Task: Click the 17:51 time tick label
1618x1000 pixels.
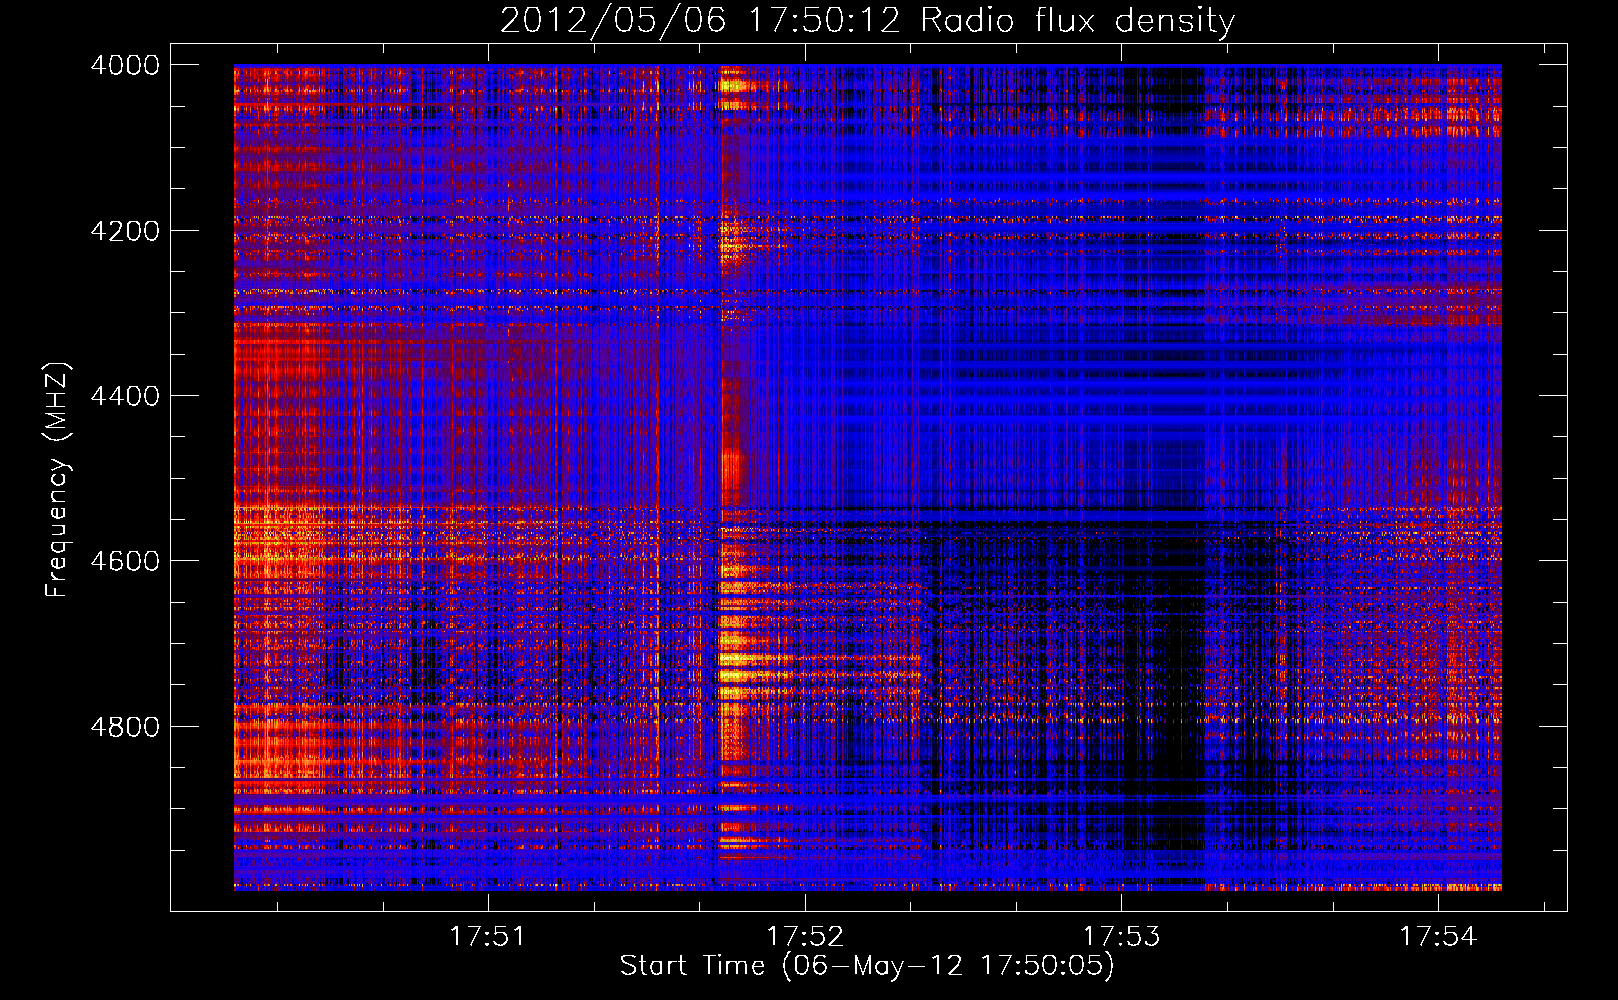Action: [488, 936]
